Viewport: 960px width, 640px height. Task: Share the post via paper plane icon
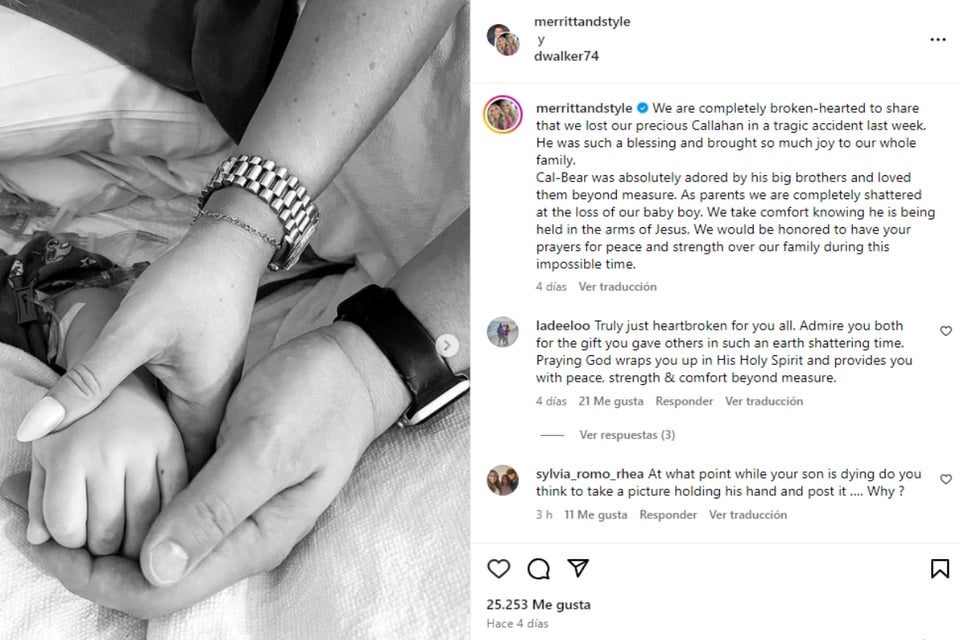tap(578, 568)
